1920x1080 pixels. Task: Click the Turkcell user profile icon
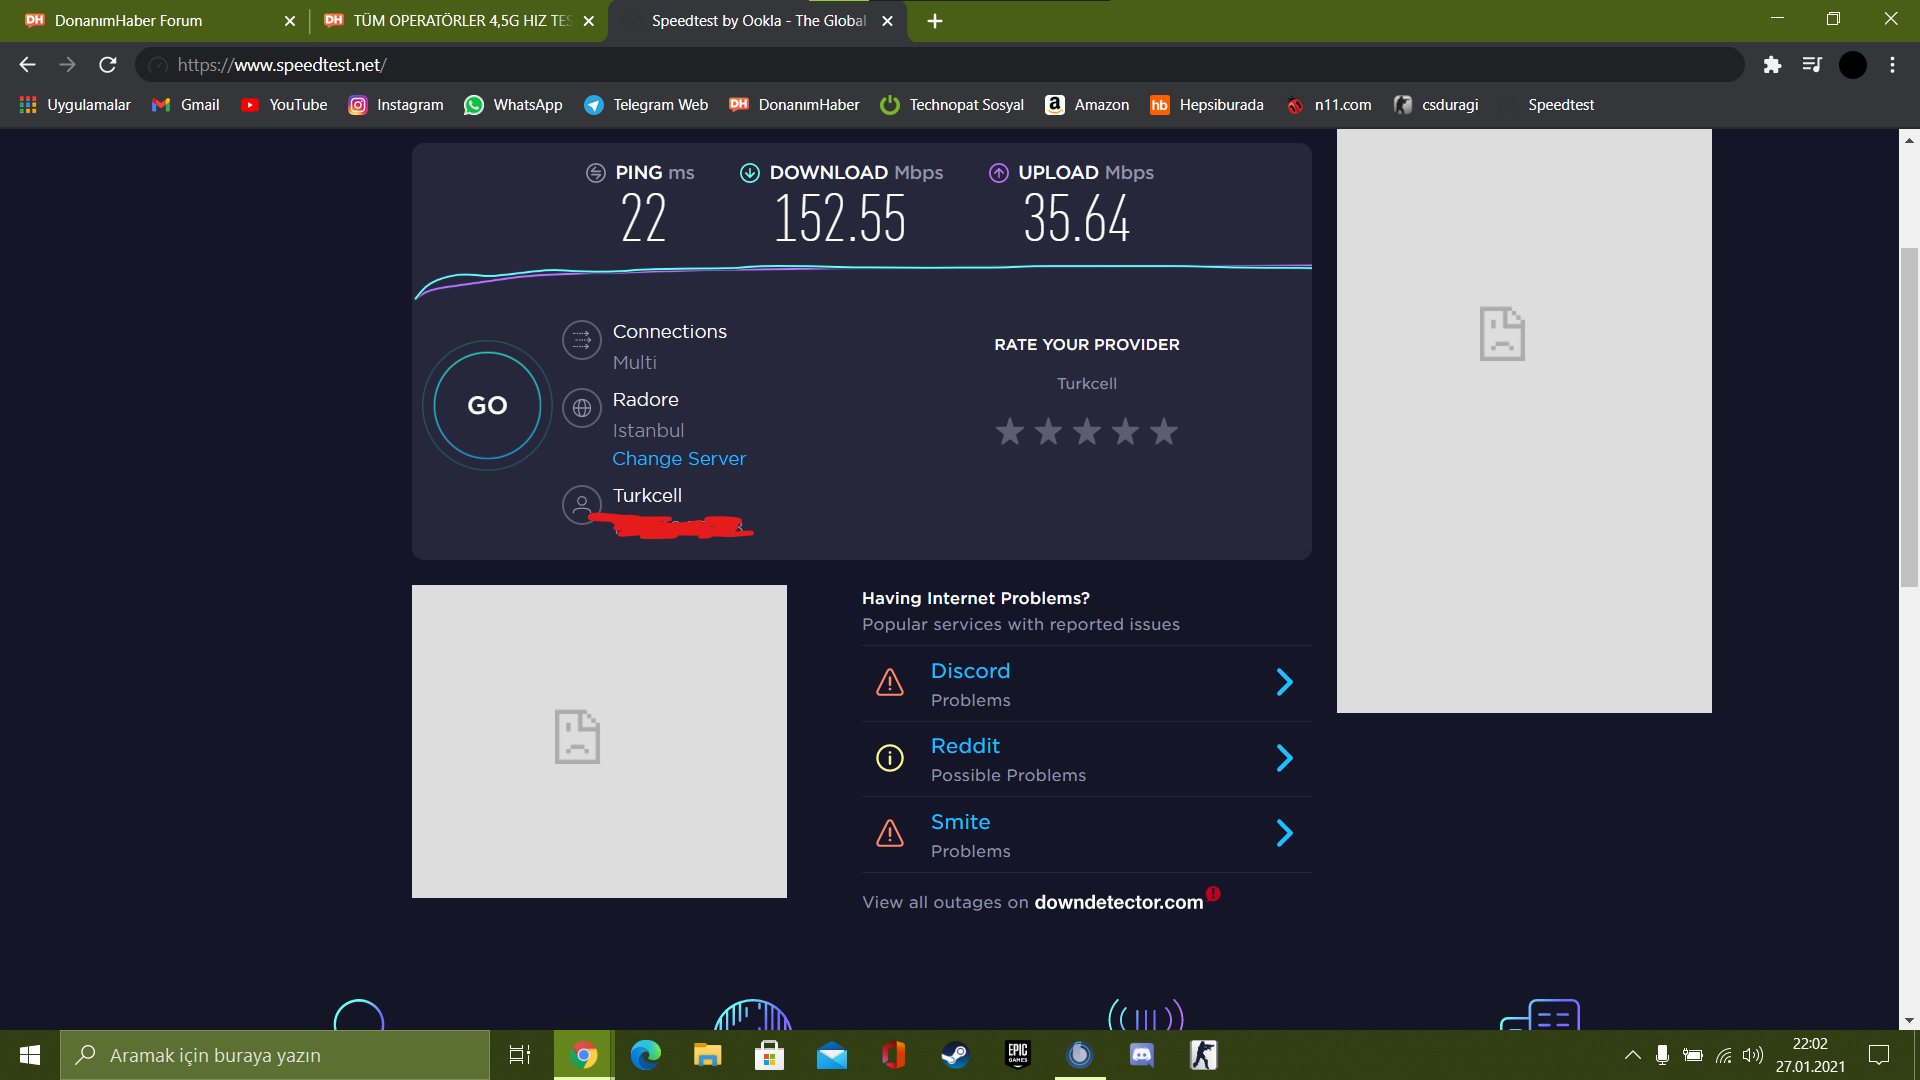point(582,504)
